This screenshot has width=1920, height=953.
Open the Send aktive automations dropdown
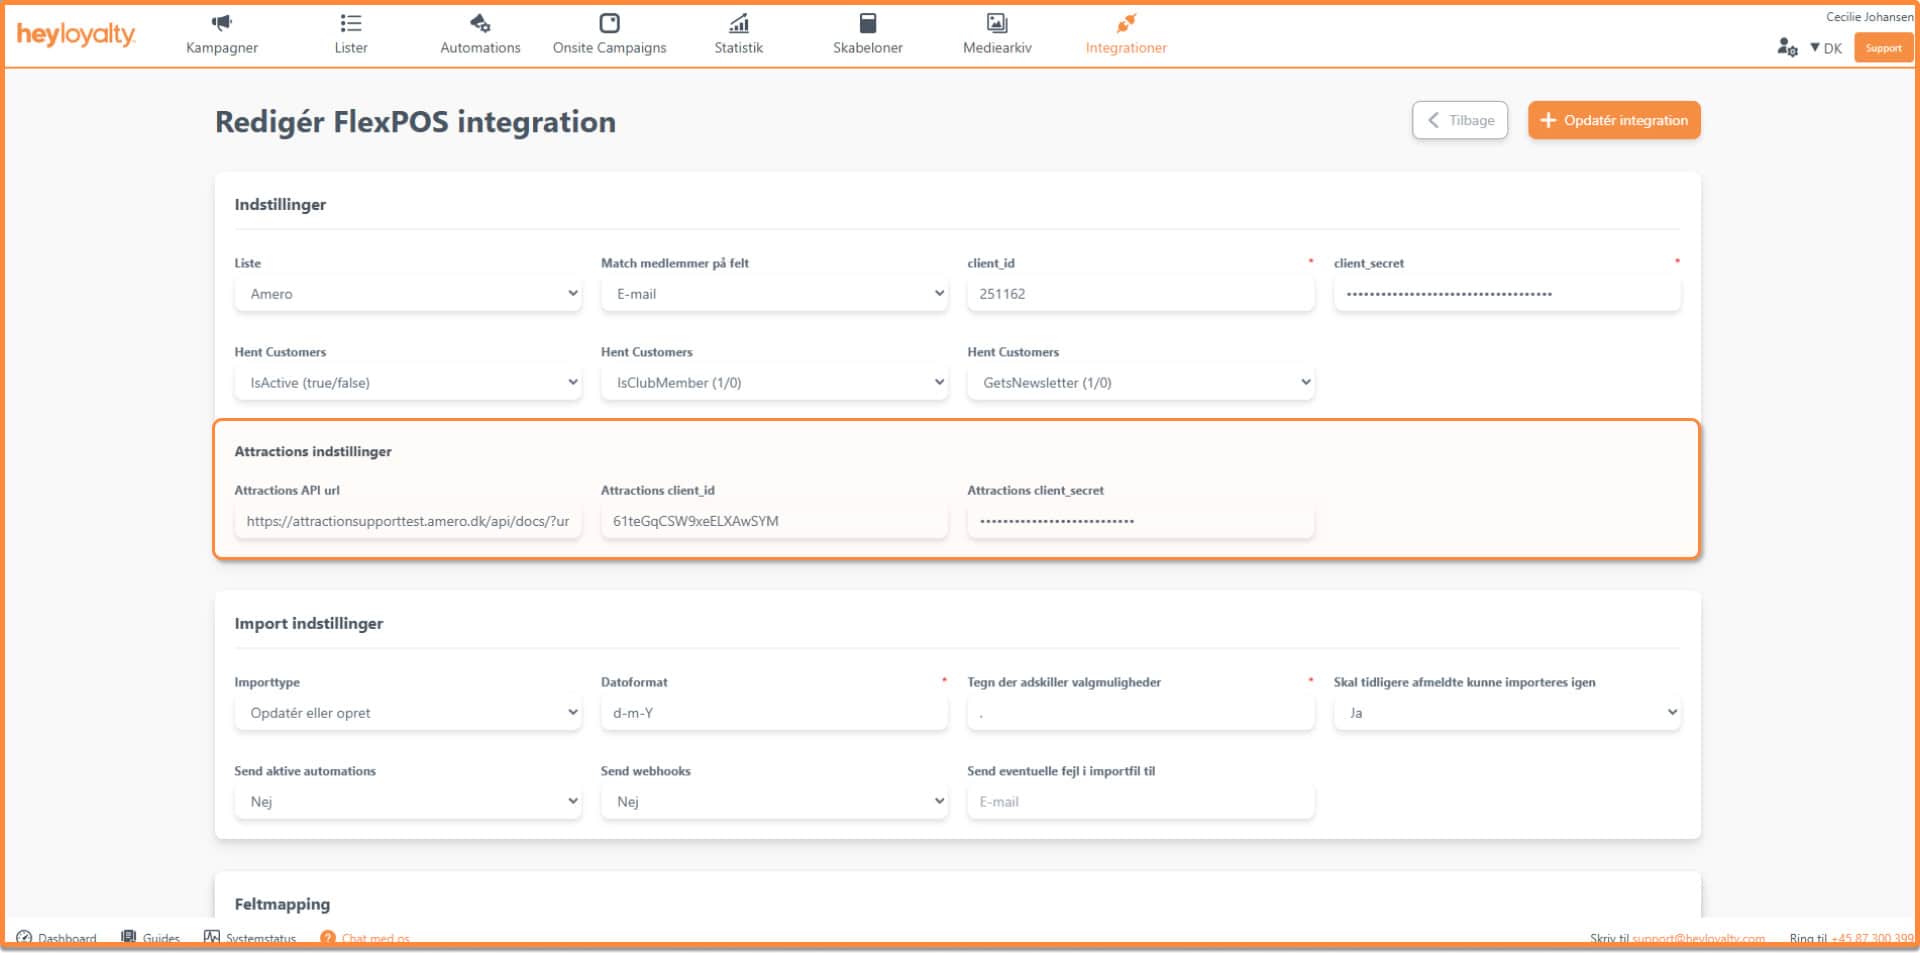point(408,802)
